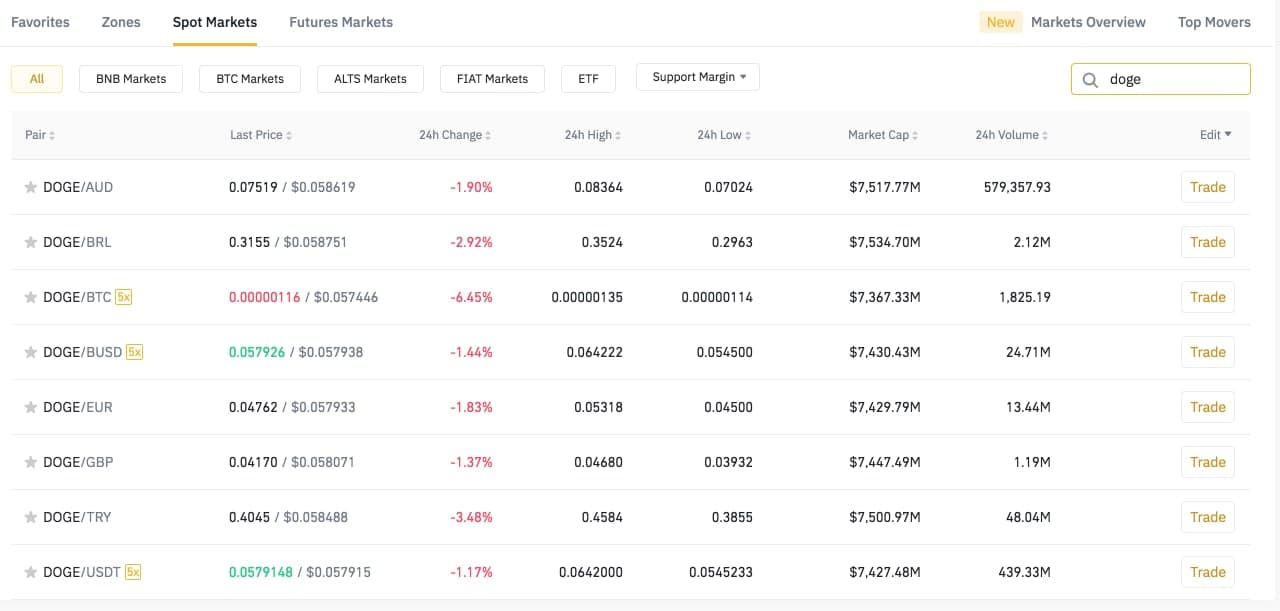Star the DOGE/BUSD pair
This screenshot has height=611, width=1280.
coord(31,352)
